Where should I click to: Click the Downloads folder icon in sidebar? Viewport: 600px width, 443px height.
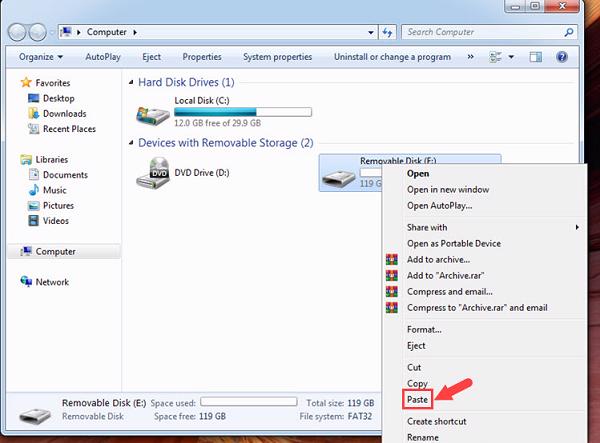[x=33, y=113]
